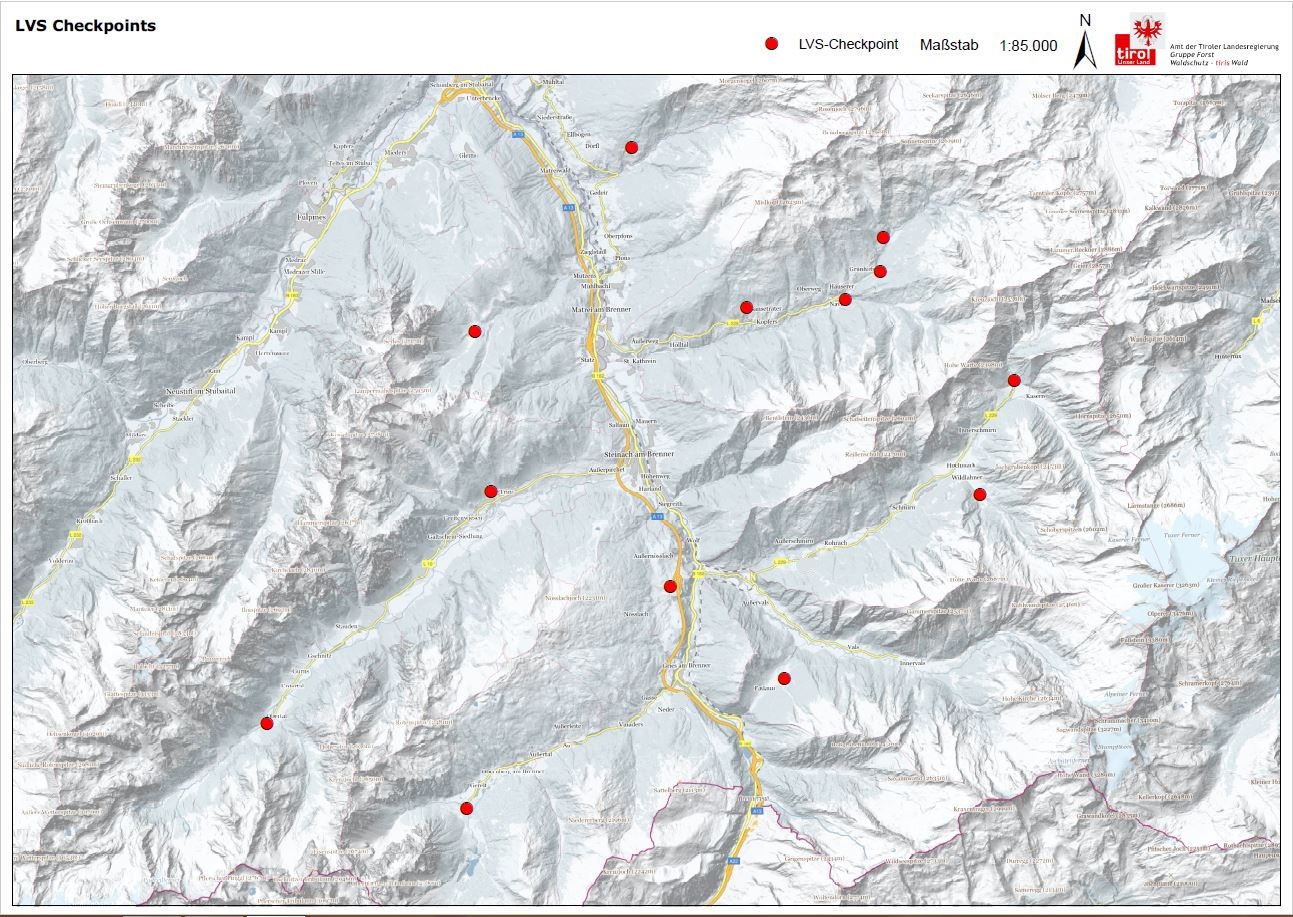This screenshot has width=1293, height=917.
Task: Click the checkpoint marker below Wildlahner
Action: coord(980,494)
